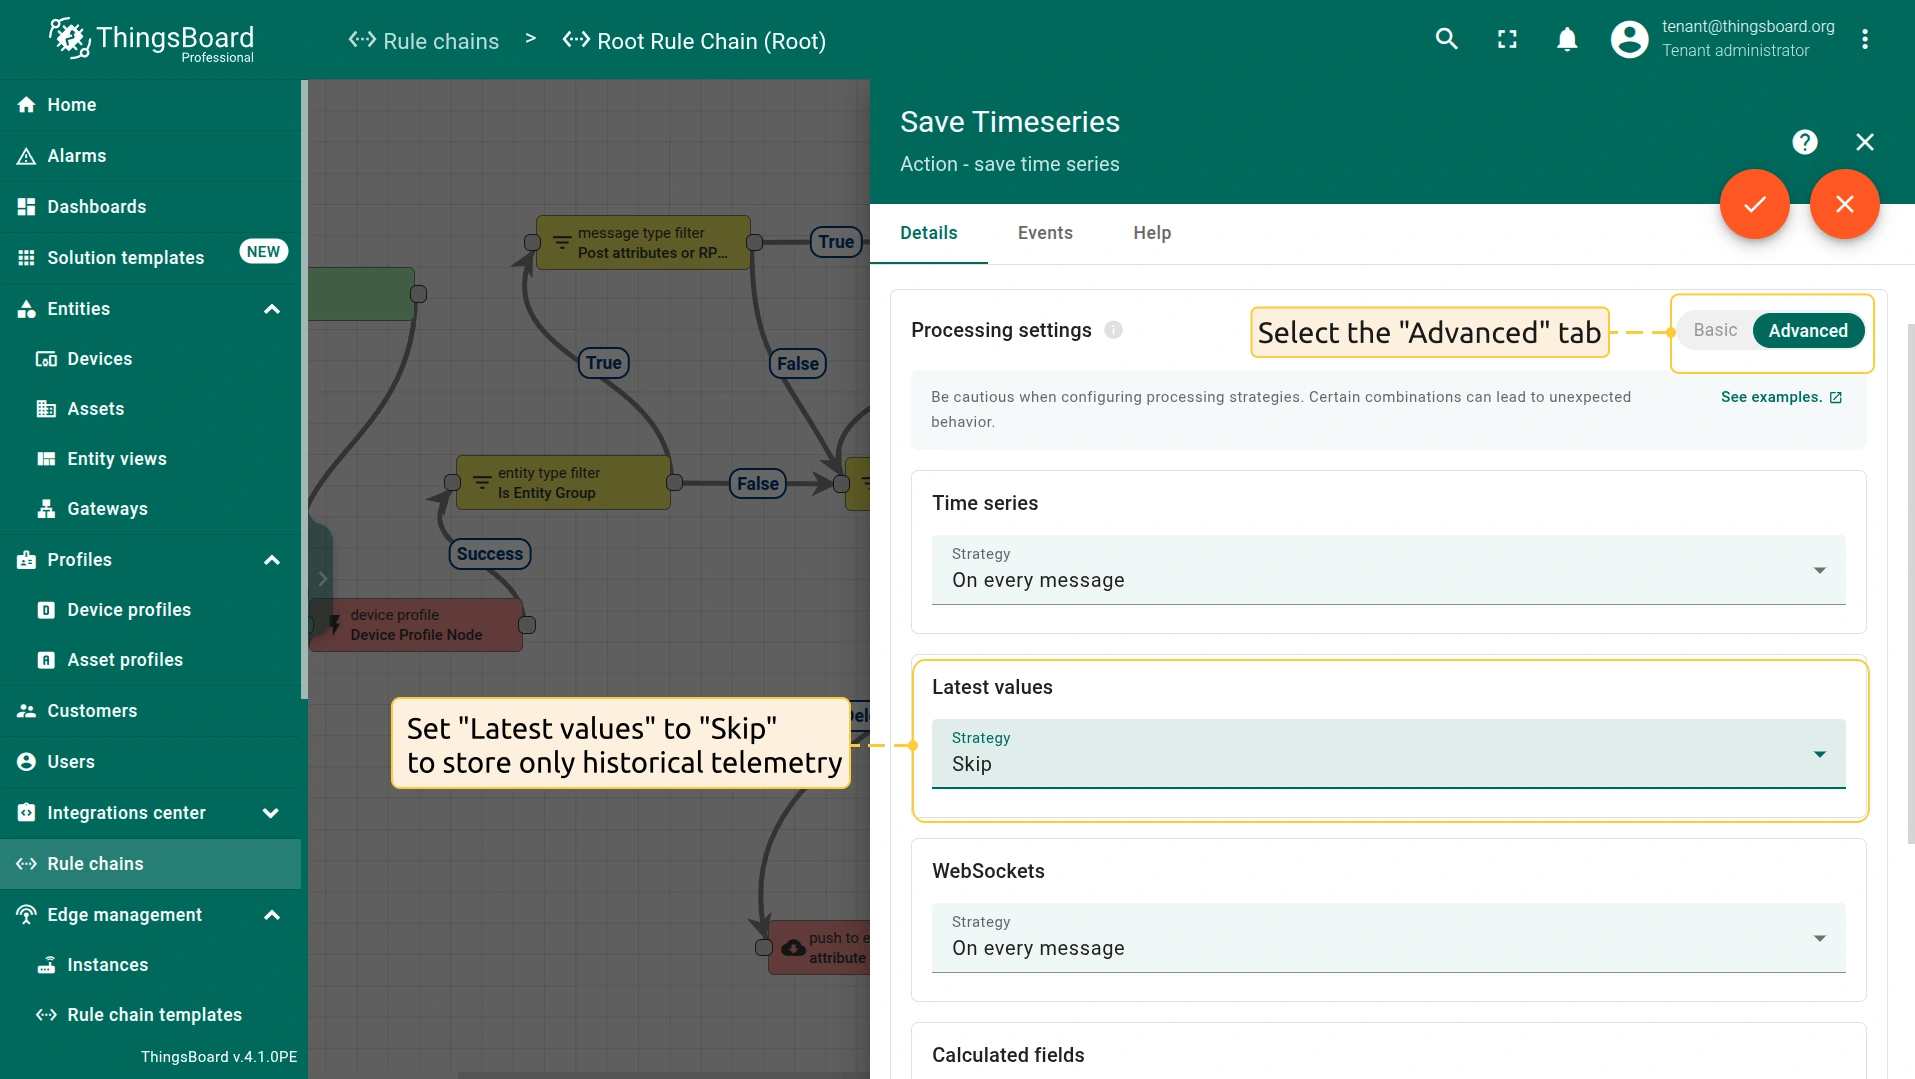Click the search icon in top bar

pos(1446,39)
